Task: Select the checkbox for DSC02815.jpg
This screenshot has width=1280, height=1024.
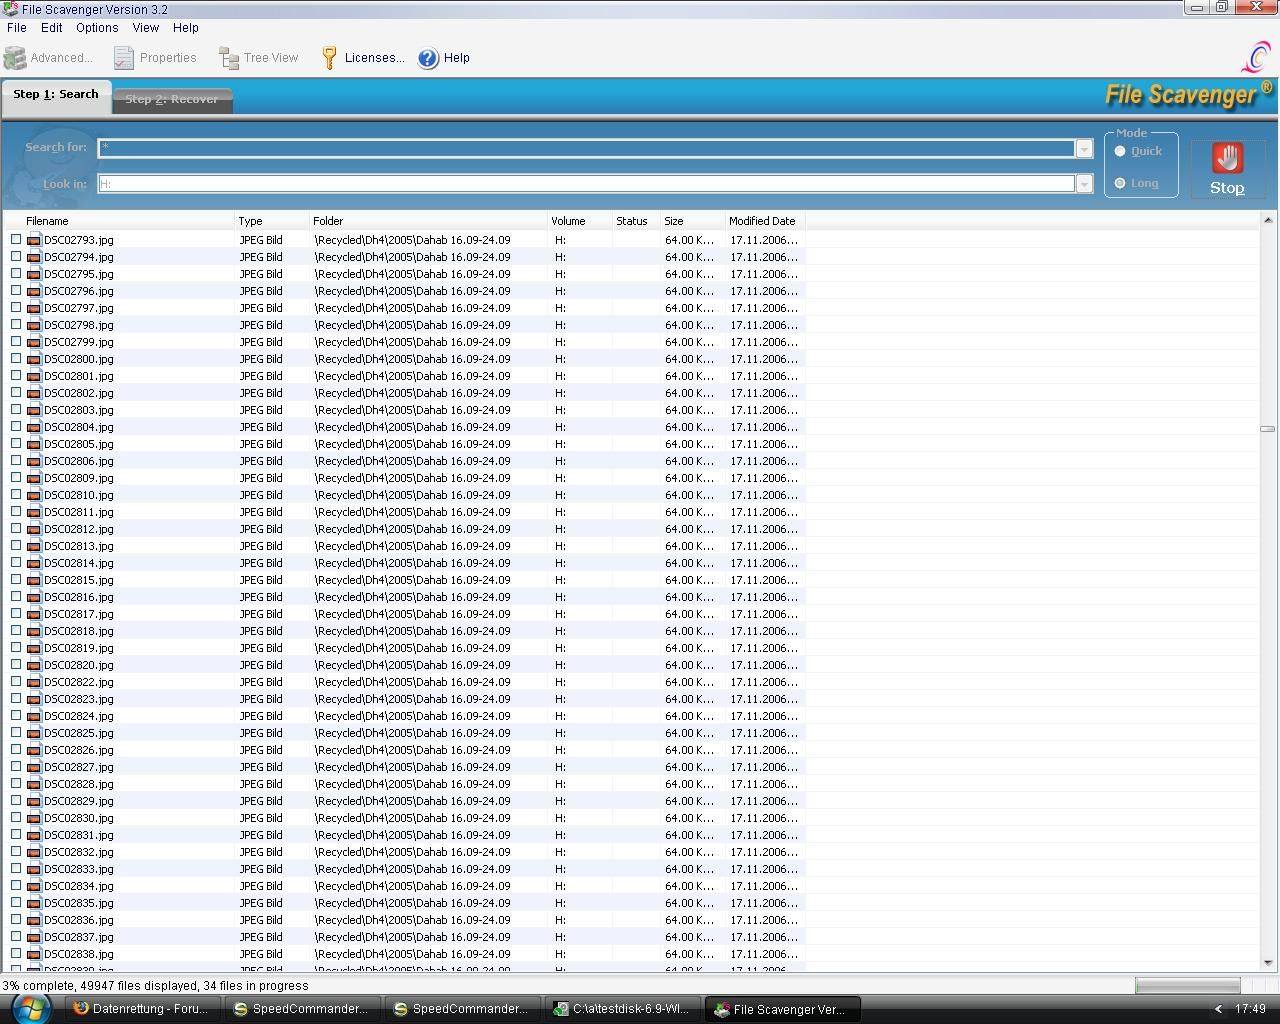Action: pyautogui.click(x=16, y=580)
